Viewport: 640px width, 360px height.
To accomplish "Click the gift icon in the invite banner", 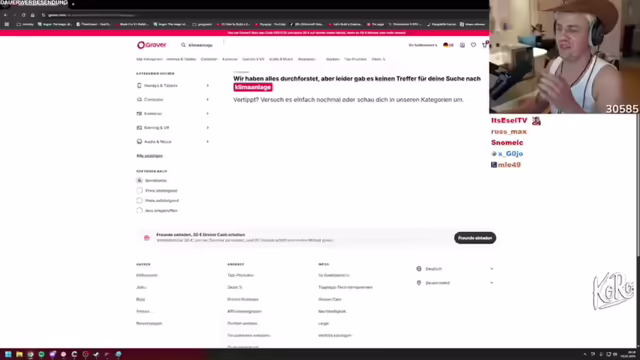I will 147,238.
